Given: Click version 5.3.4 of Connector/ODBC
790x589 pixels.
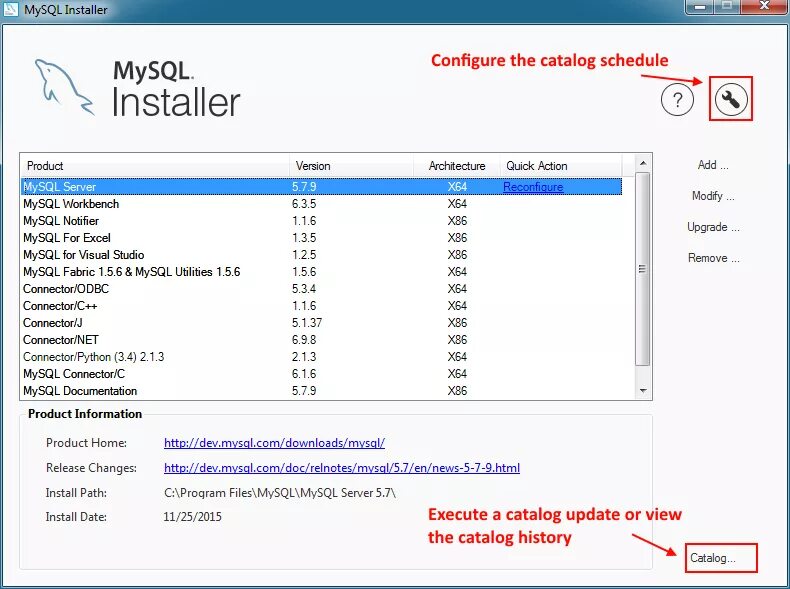Looking at the screenshot, I should pos(304,289).
